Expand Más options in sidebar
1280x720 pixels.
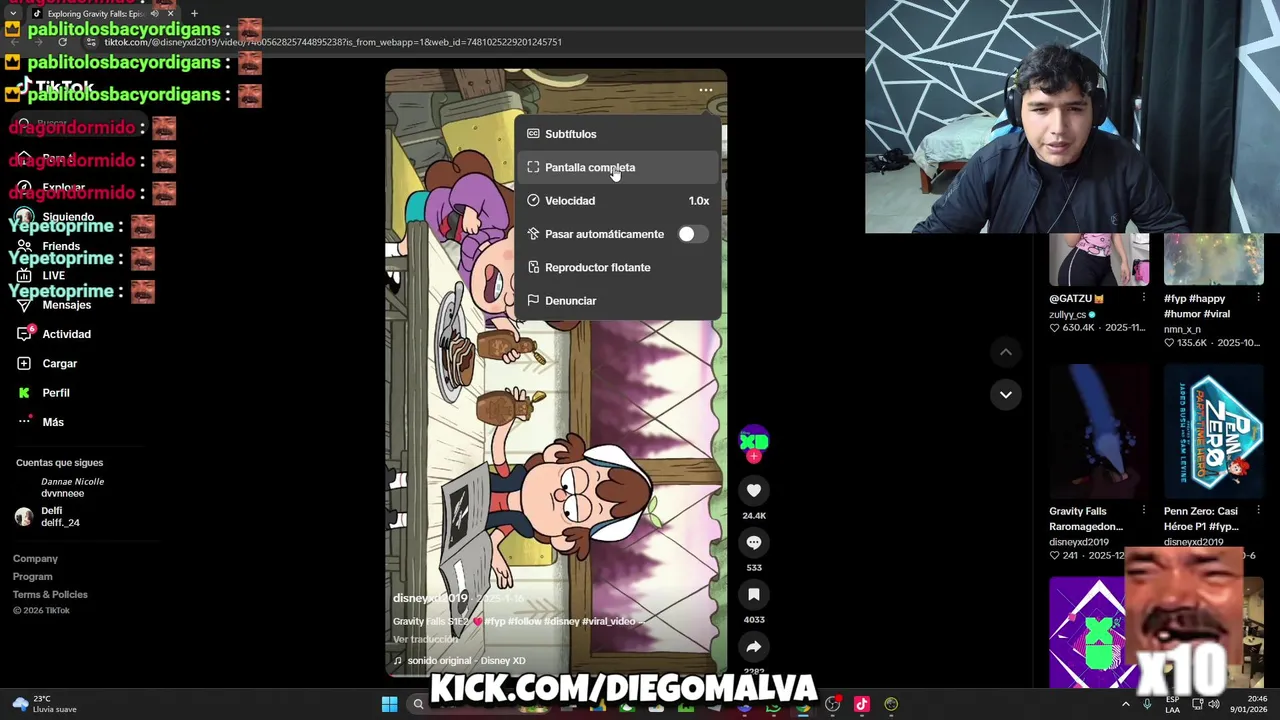coord(40,422)
